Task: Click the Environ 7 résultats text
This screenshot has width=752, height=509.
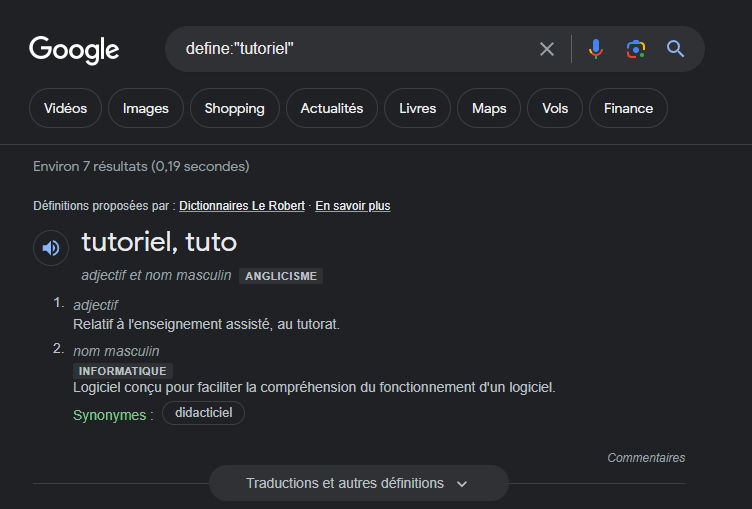Action: 141,166
